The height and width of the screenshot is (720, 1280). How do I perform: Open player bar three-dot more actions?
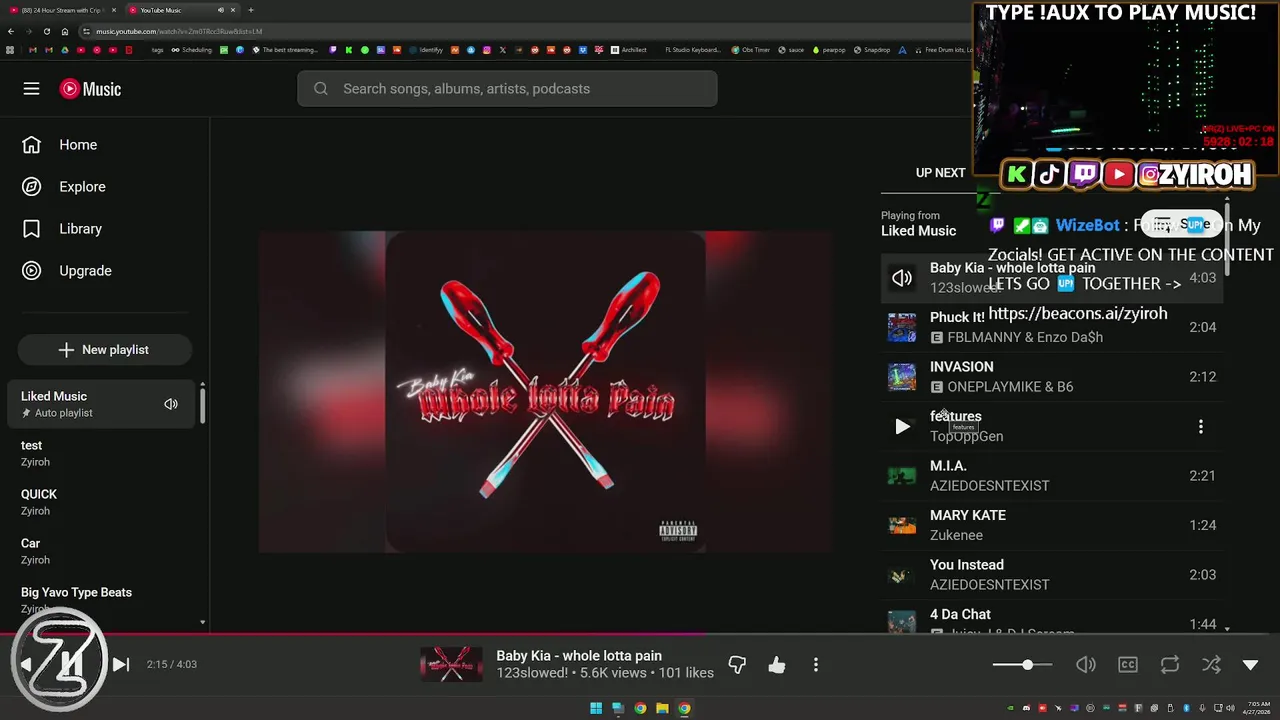(816, 665)
